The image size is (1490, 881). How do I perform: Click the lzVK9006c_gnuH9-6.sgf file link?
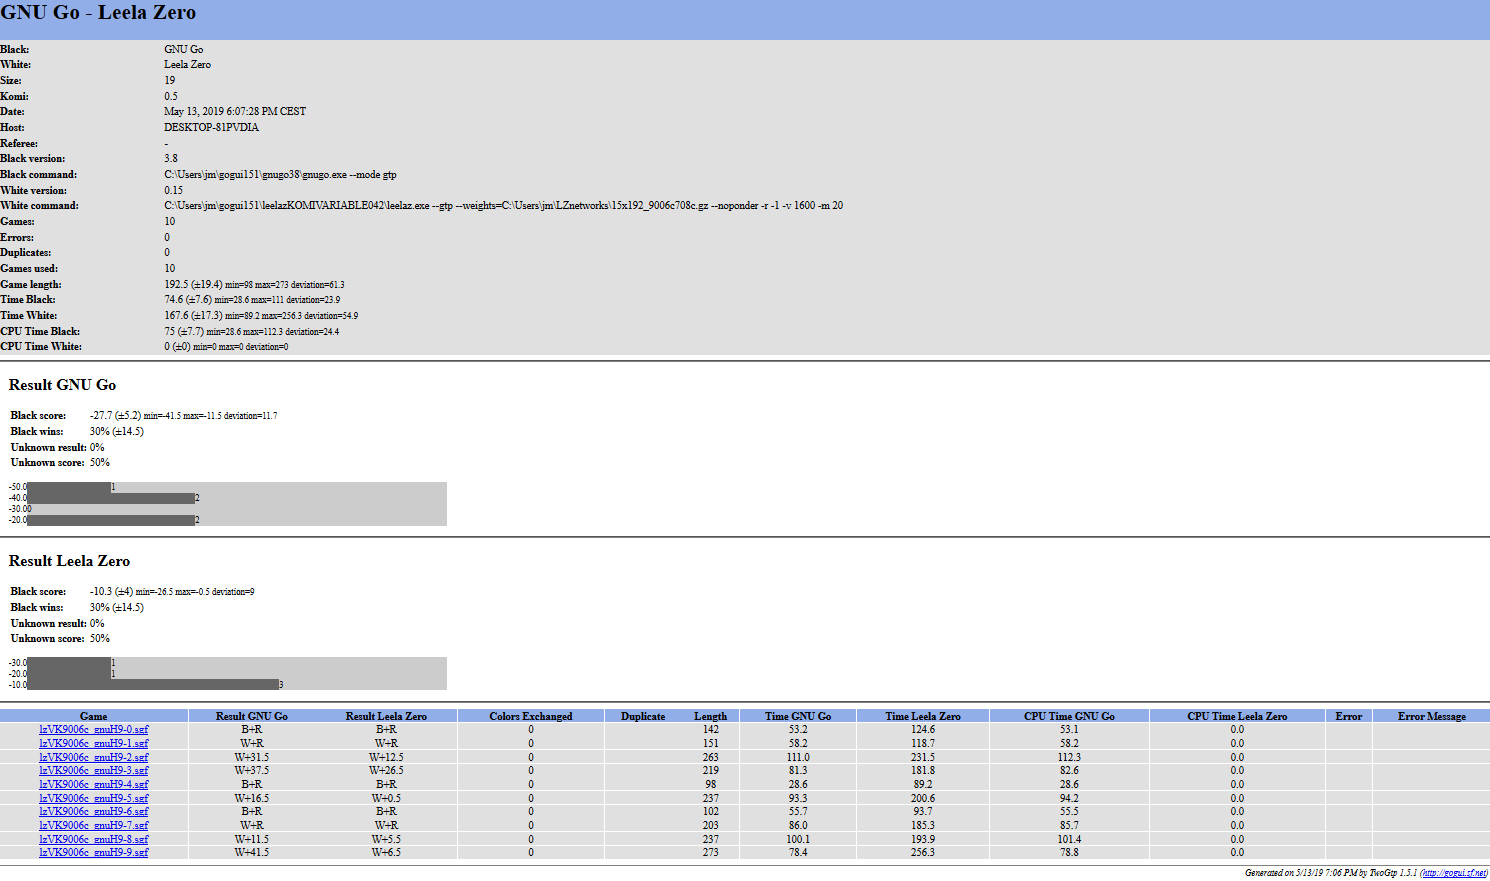[x=94, y=812]
